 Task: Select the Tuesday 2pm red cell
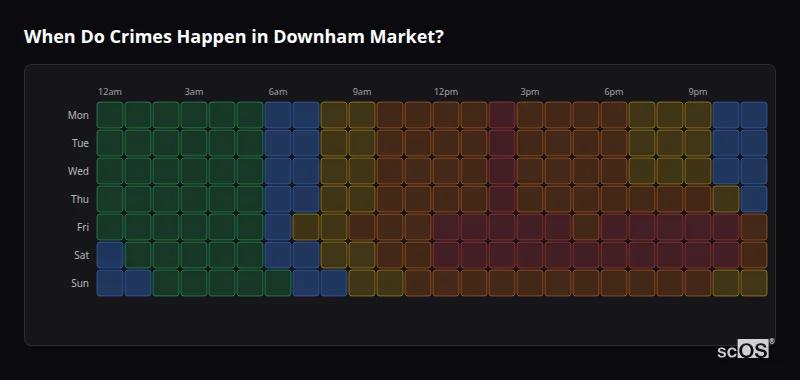[x=502, y=143]
